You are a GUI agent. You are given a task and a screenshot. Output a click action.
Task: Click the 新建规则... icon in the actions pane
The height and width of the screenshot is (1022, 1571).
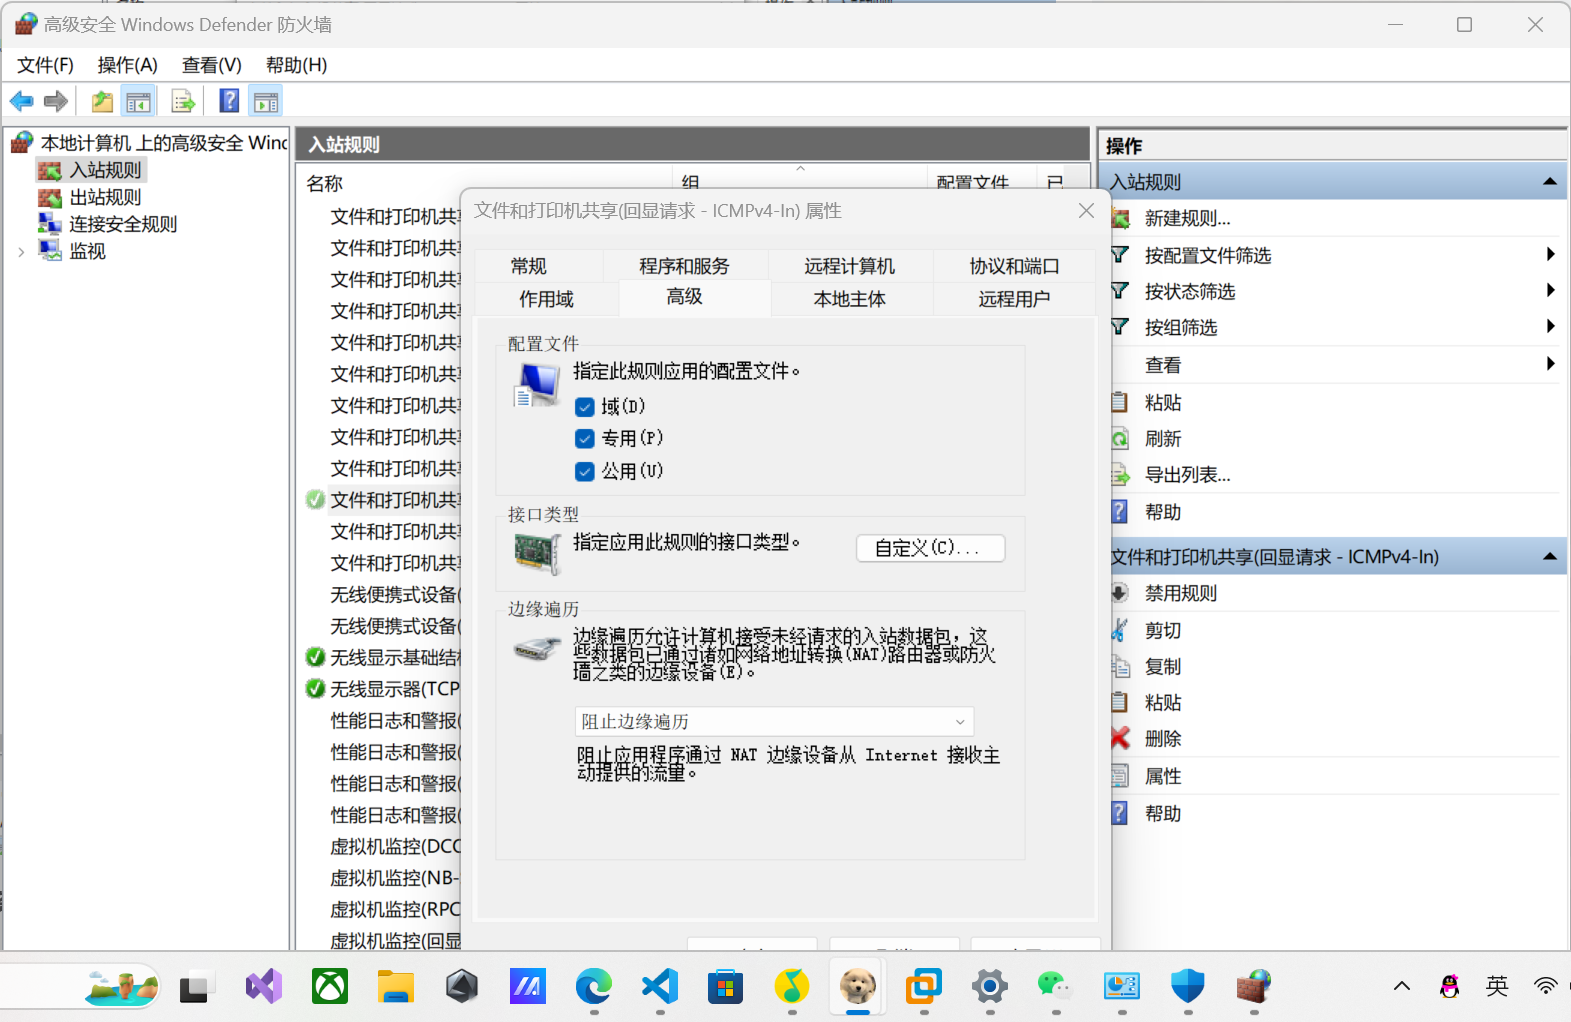pos(1121,218)
